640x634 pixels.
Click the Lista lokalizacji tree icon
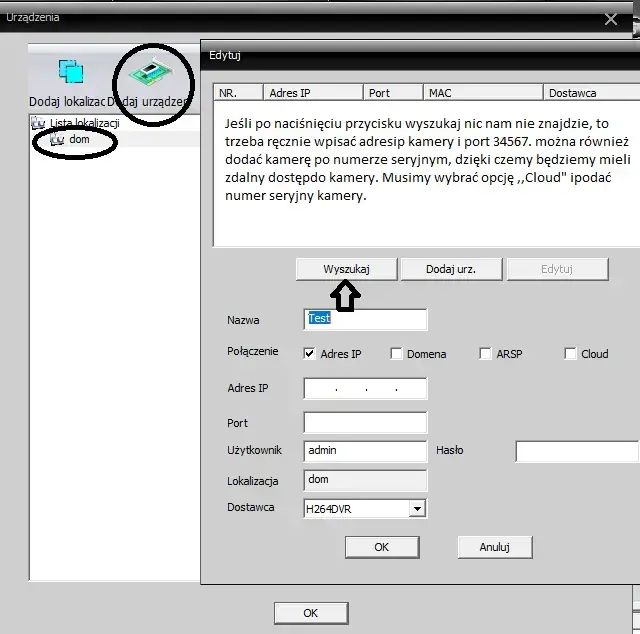coord(38,123)
